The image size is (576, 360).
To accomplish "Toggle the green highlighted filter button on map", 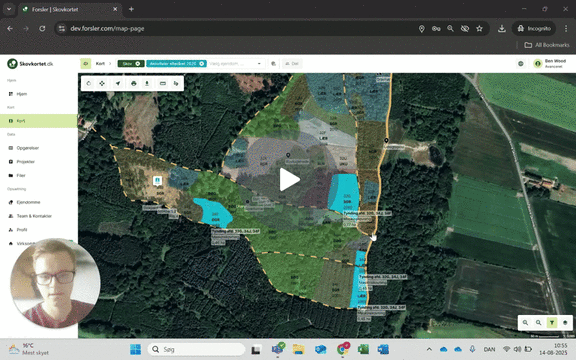I will 552,323.
